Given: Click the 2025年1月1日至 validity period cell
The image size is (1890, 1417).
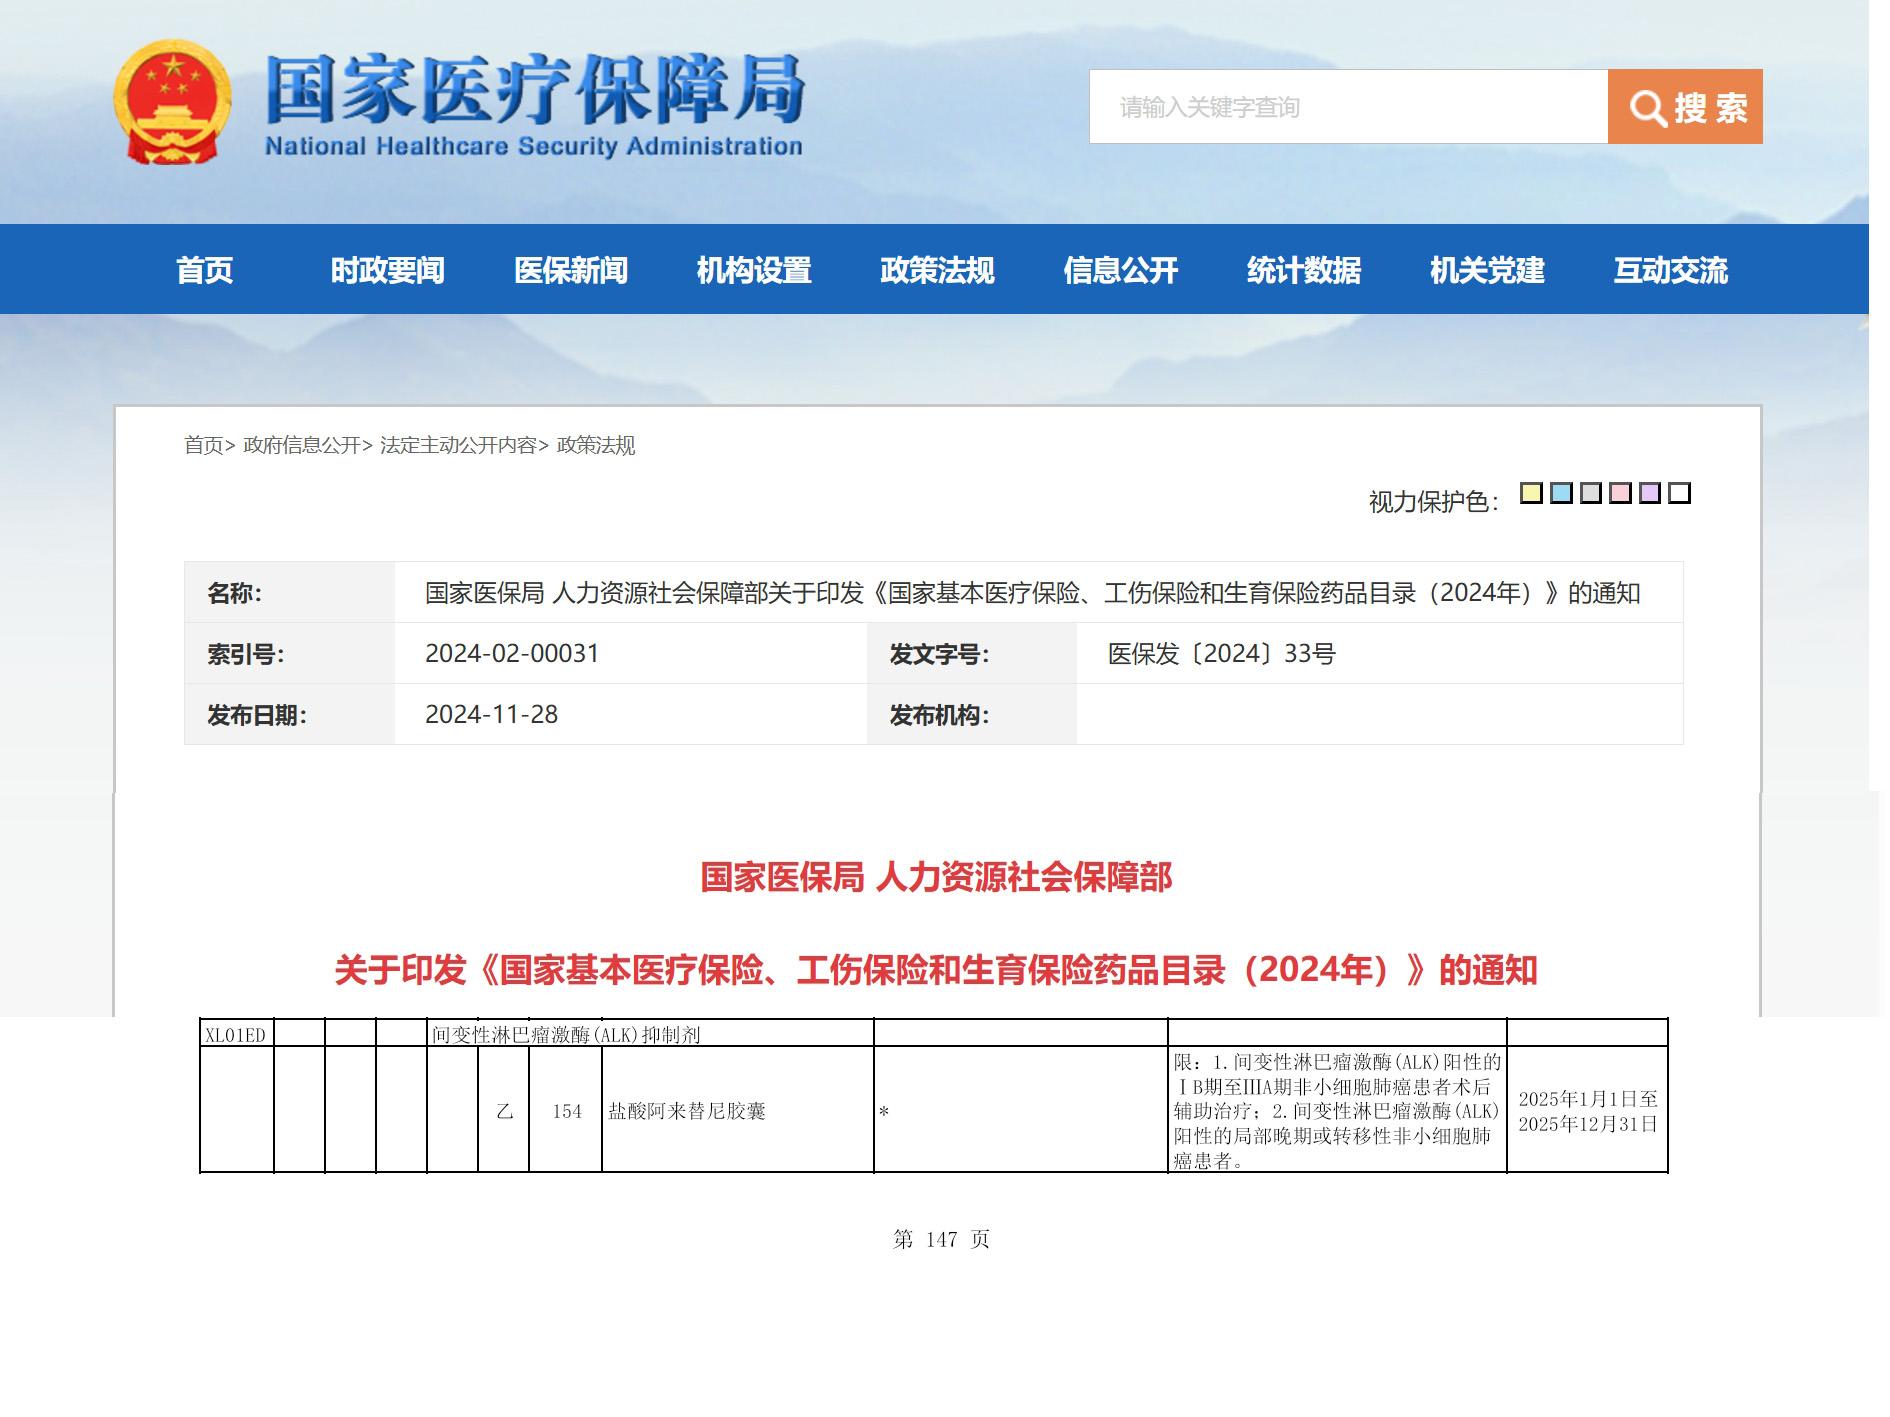Looking at the screenshot, I should [x=1588, y=1111].
